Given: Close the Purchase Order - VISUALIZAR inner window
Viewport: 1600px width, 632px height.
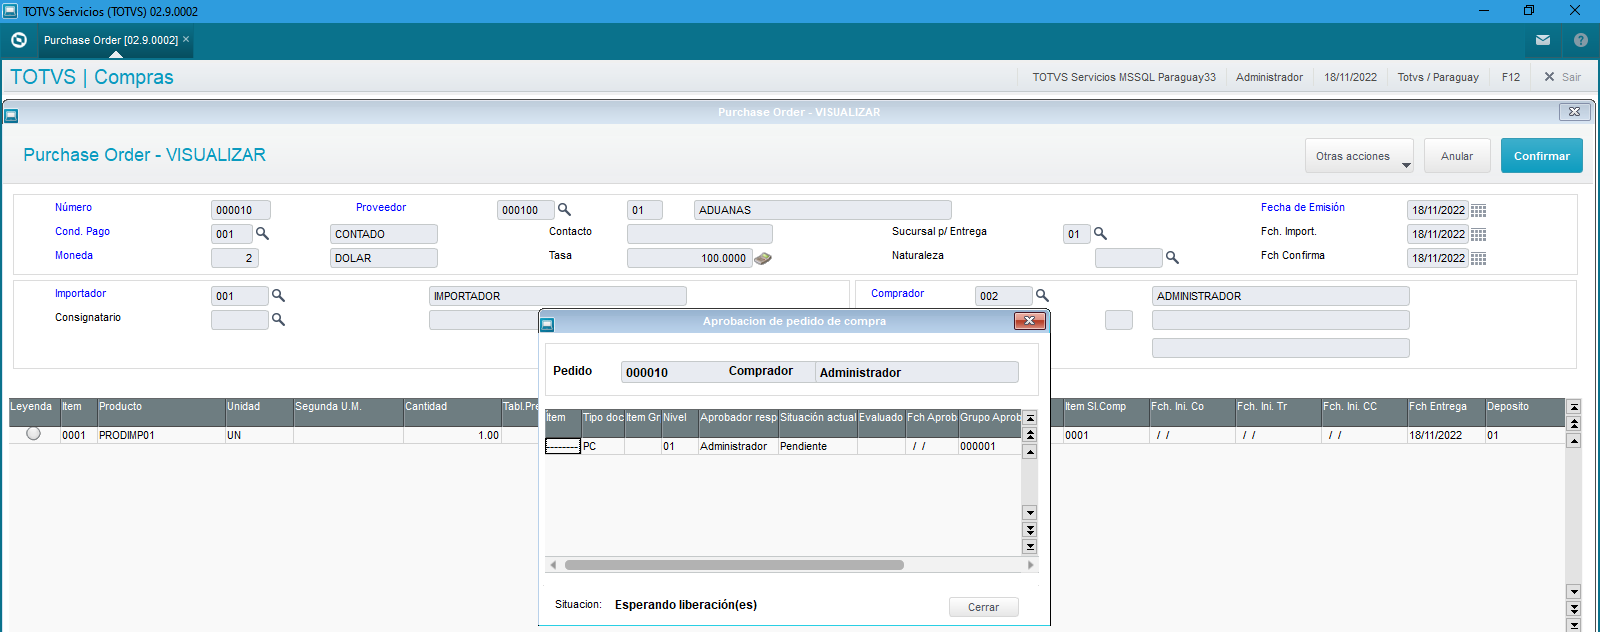Looking at the screenshot, I should click(x=1574, y=112).
